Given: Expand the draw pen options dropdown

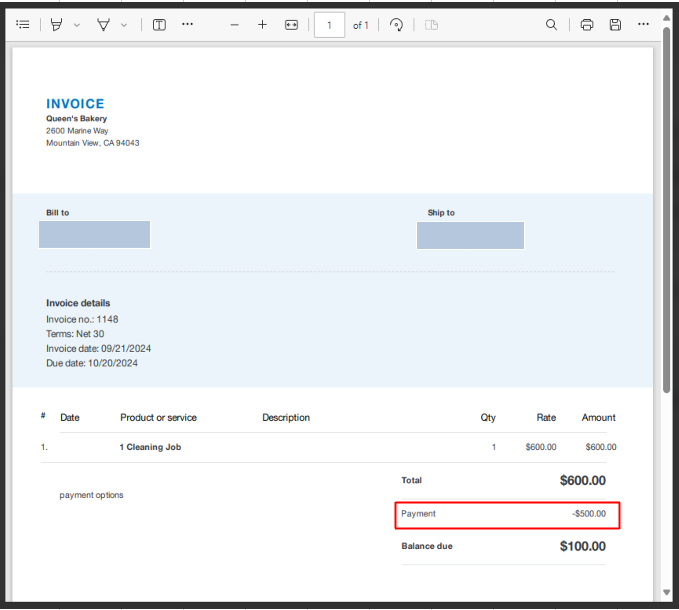Looking at the screenshot, I should click(124, 25).
